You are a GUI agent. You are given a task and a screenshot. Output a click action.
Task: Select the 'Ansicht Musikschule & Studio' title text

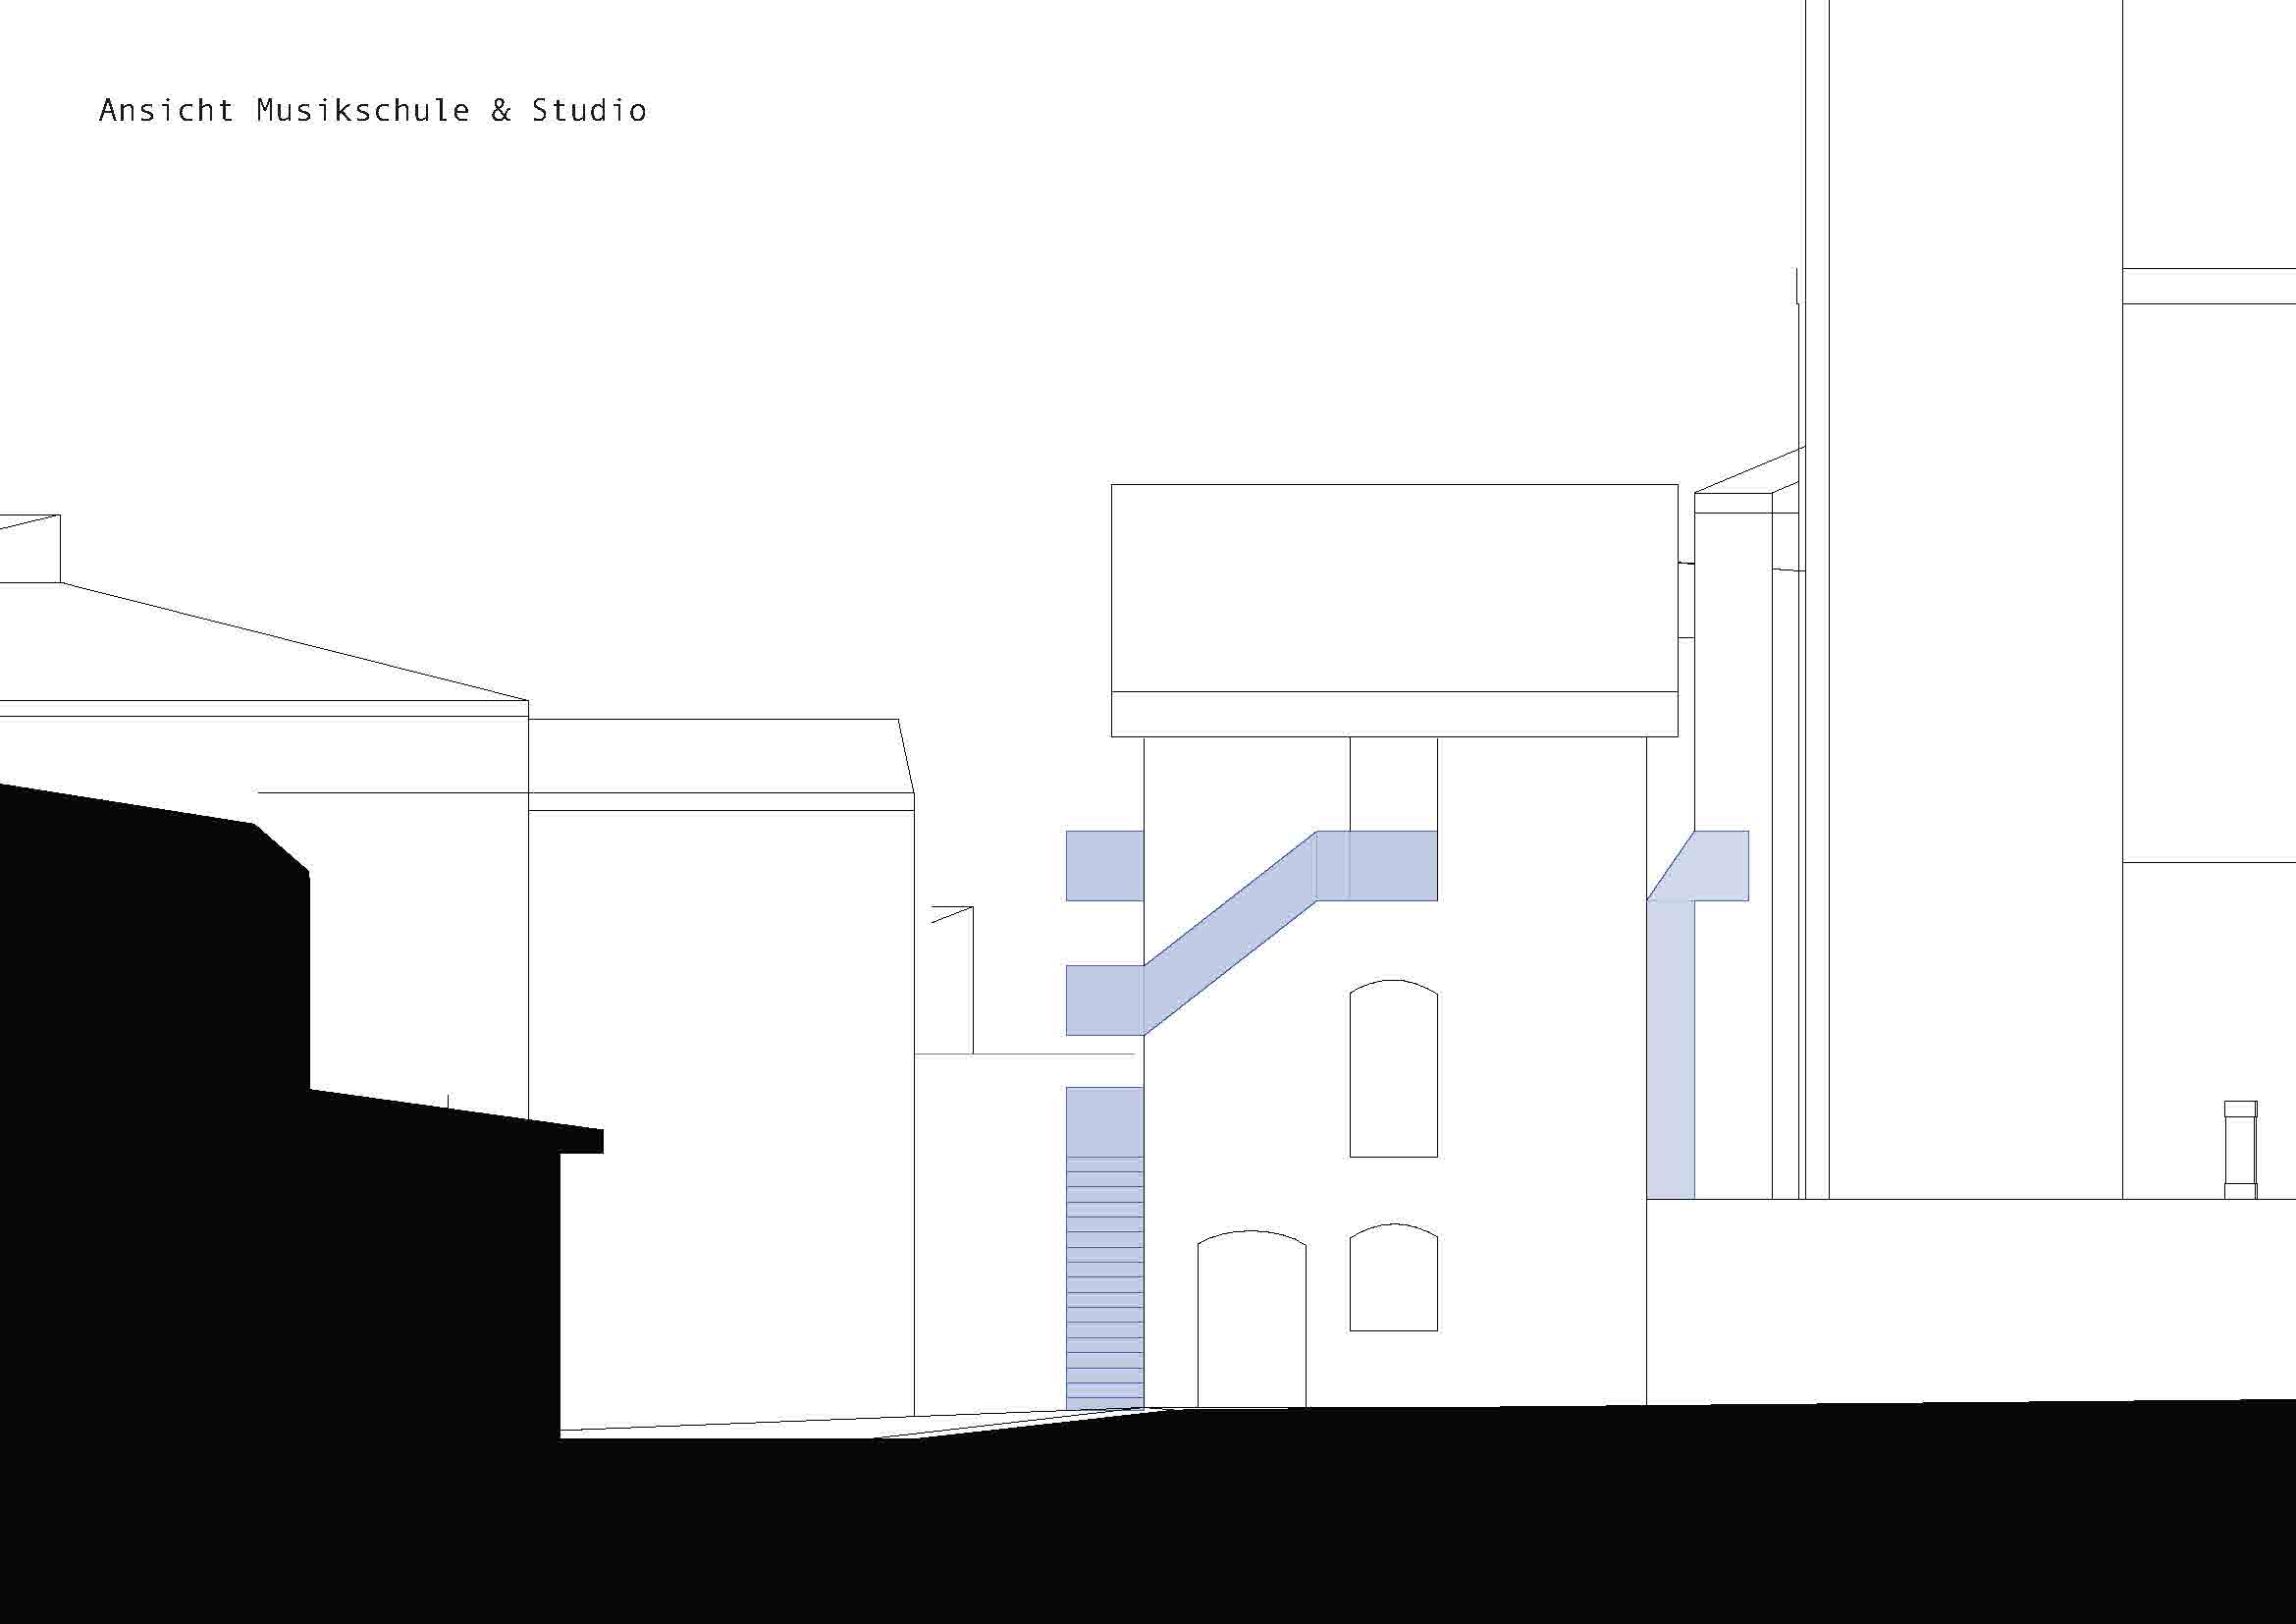click(373, 110)
